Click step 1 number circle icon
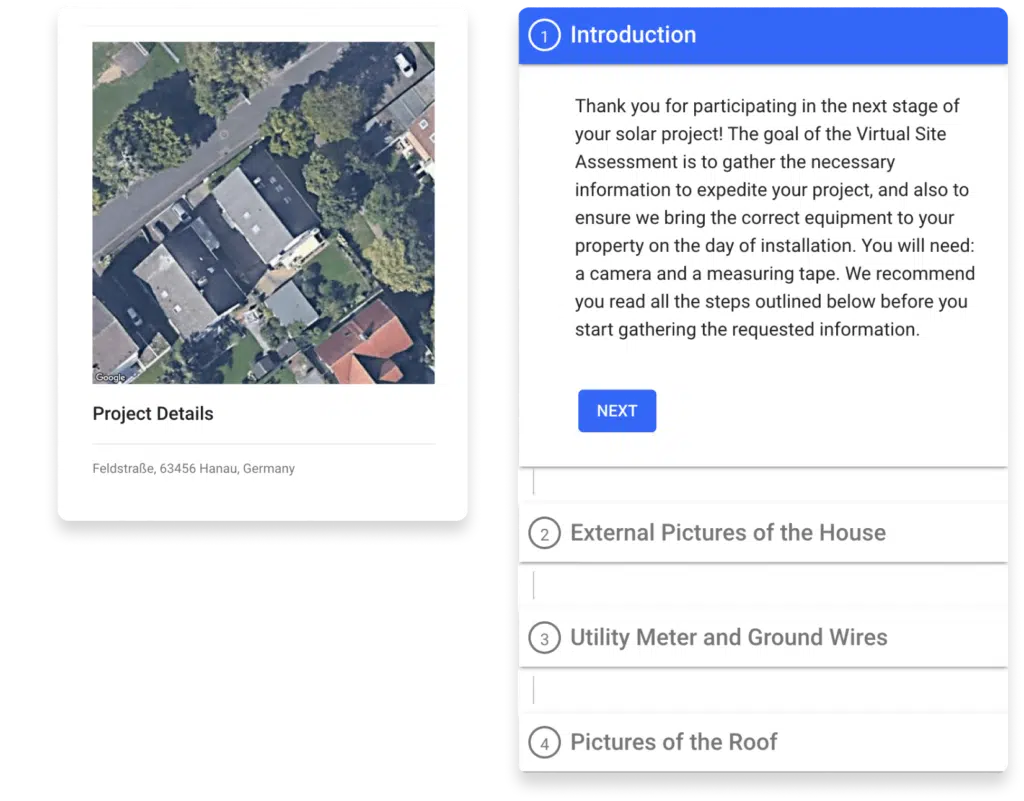1024x801 pixels. click(544, 35)
